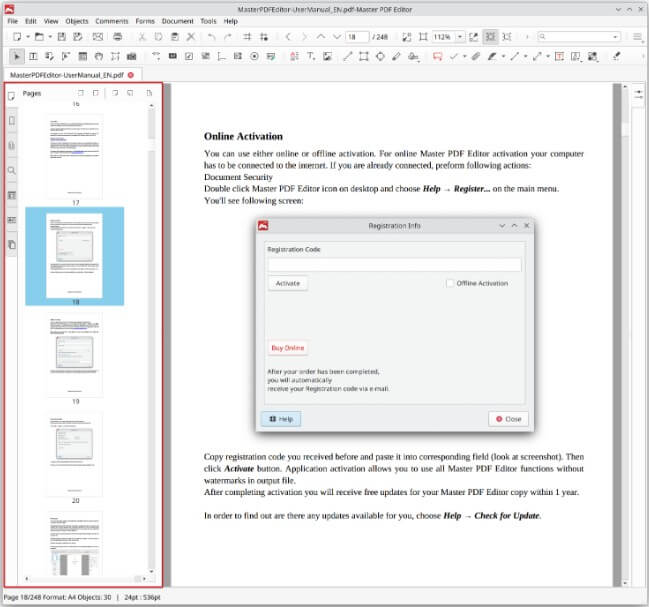Click the New document icon
Viewport: 649px width, 607px height.
pyautogui.click(x=17, y=37)
